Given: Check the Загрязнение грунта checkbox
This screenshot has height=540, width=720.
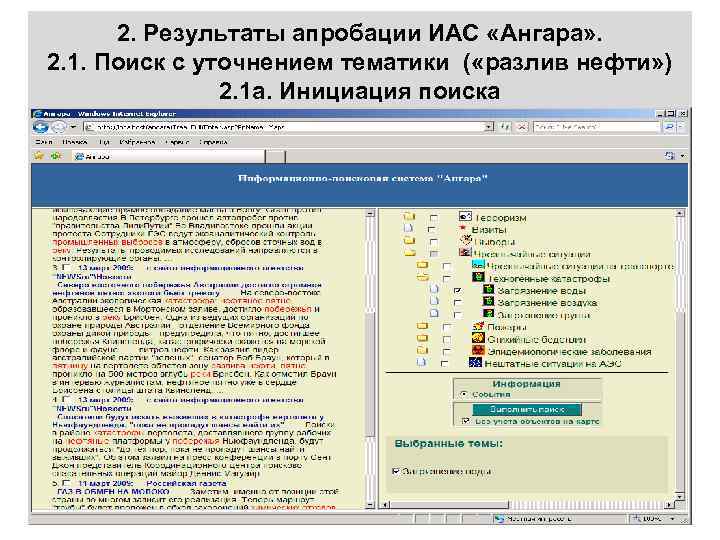Looking at the screenshot, I should coord(457,315).
